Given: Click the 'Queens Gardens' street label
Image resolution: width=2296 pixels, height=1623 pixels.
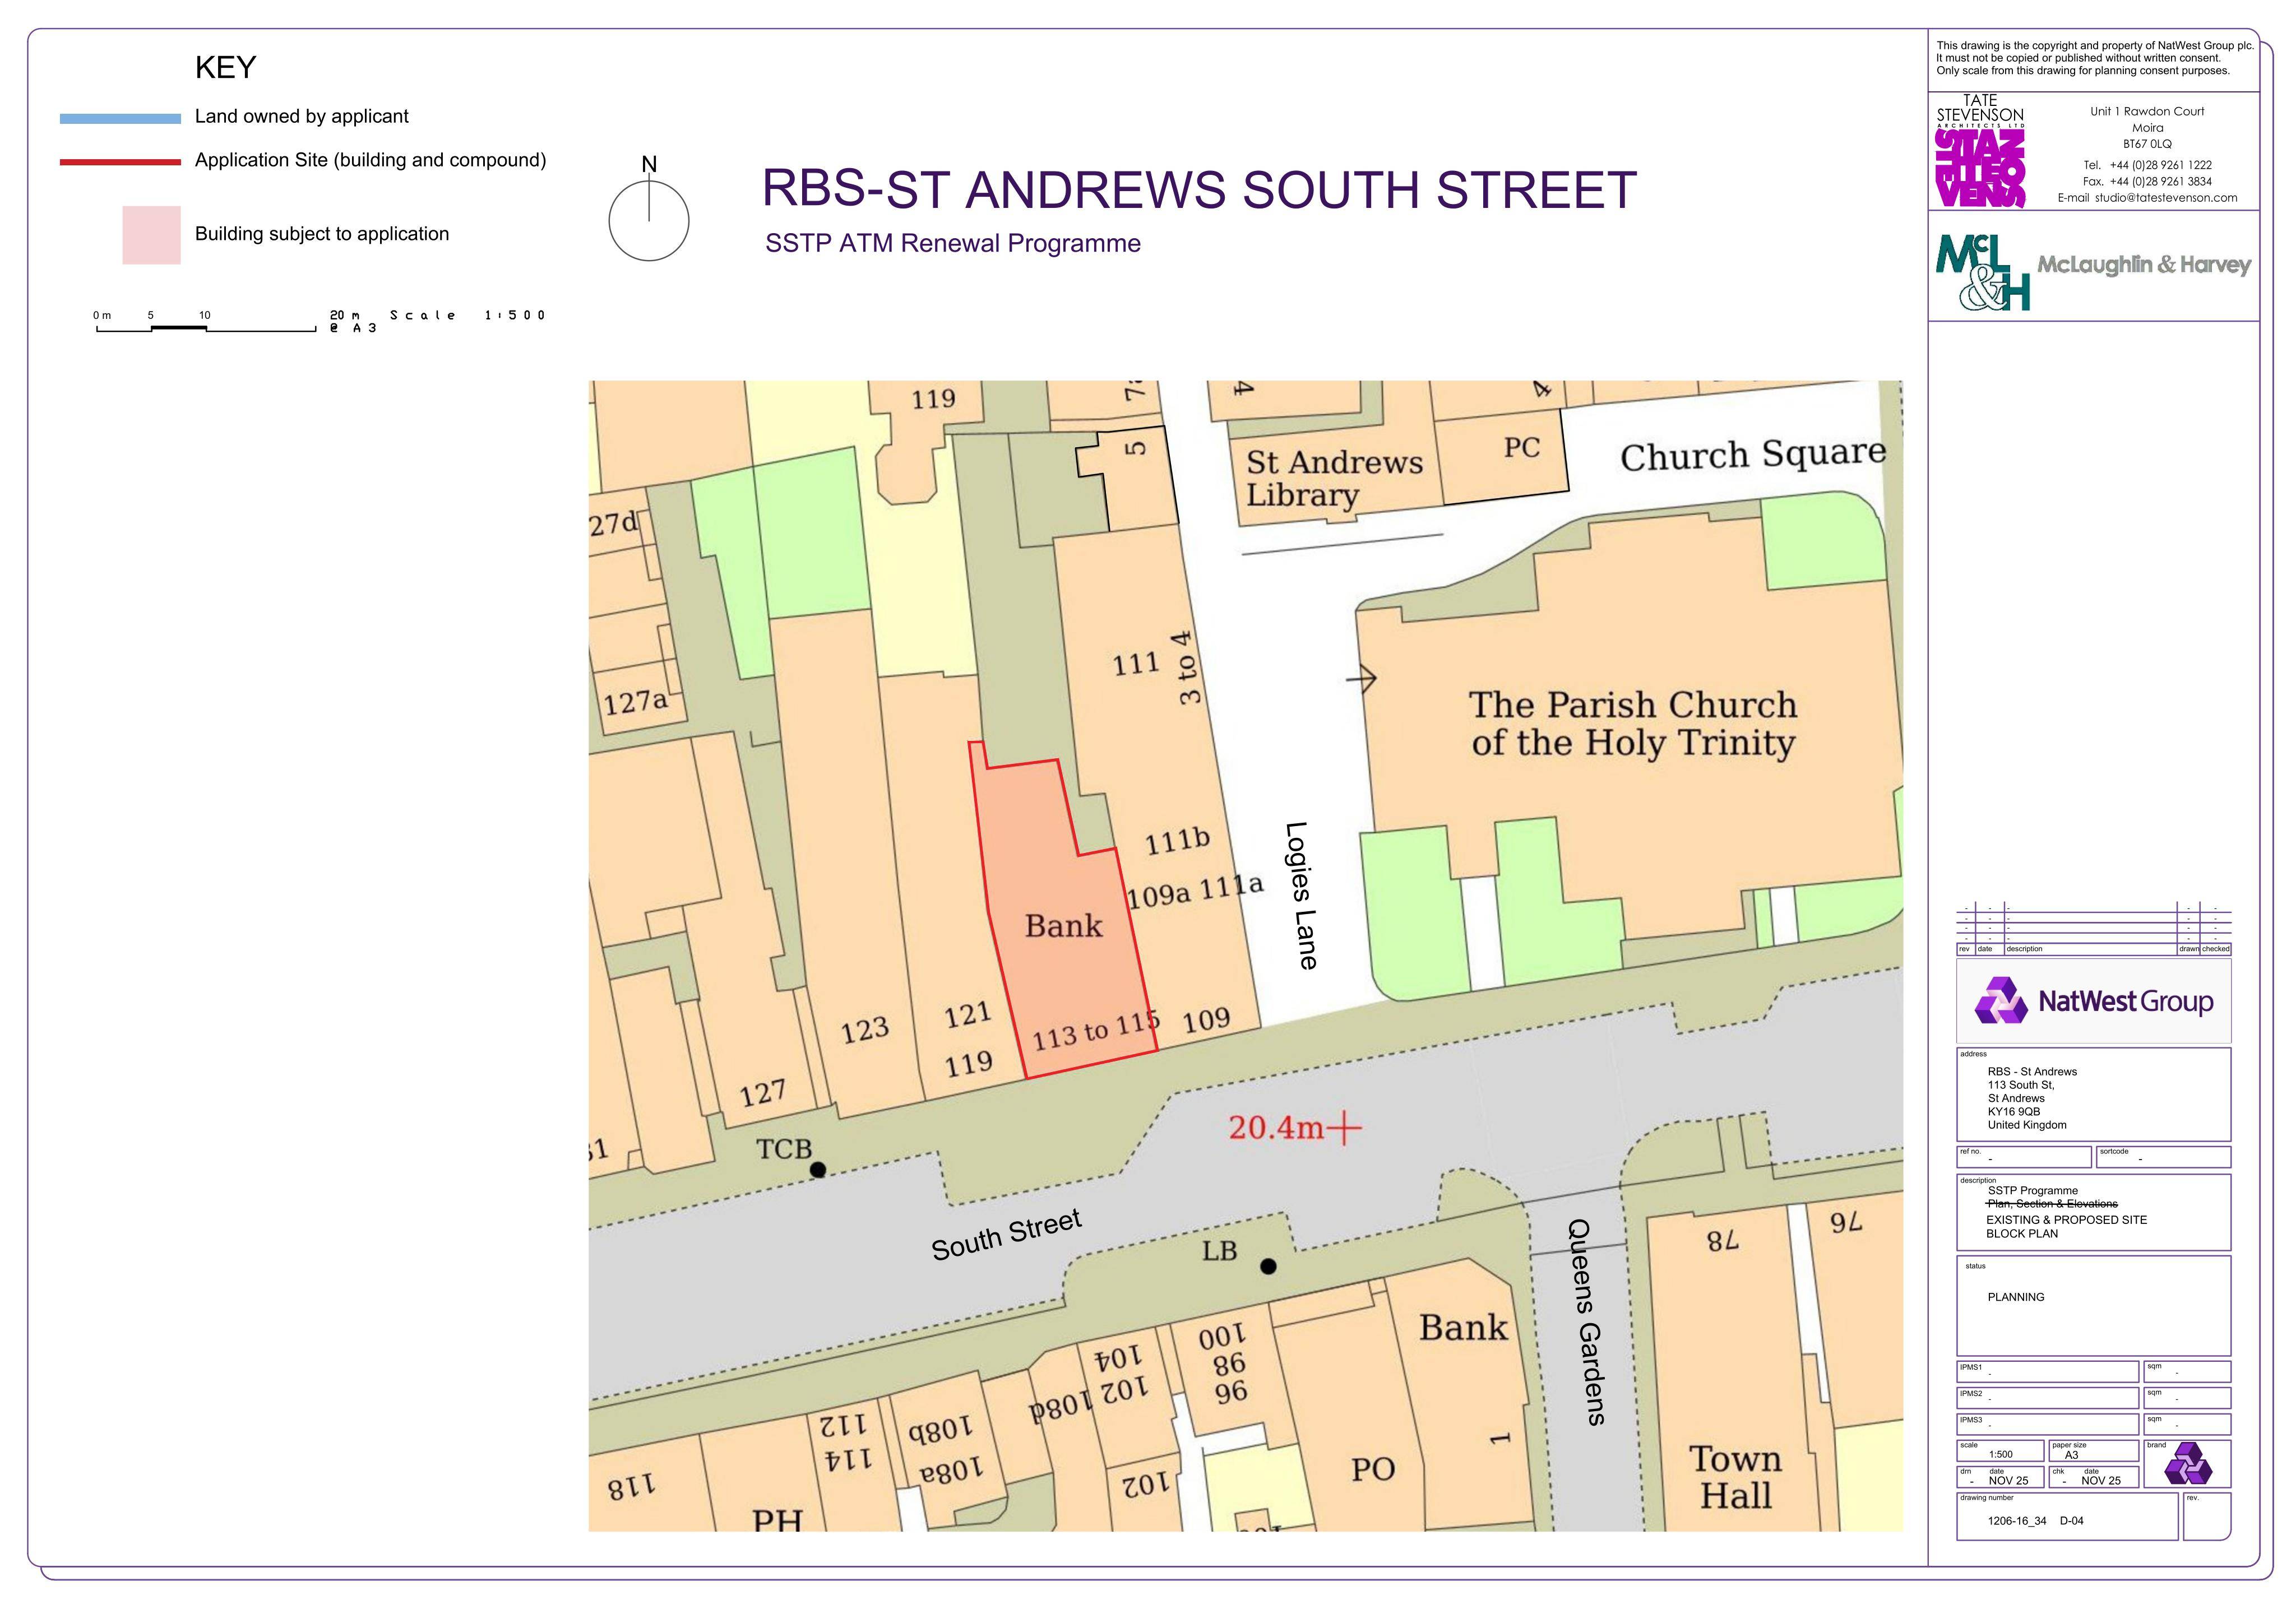Looking at the screenshot, I should [x=1586, y=1322].
